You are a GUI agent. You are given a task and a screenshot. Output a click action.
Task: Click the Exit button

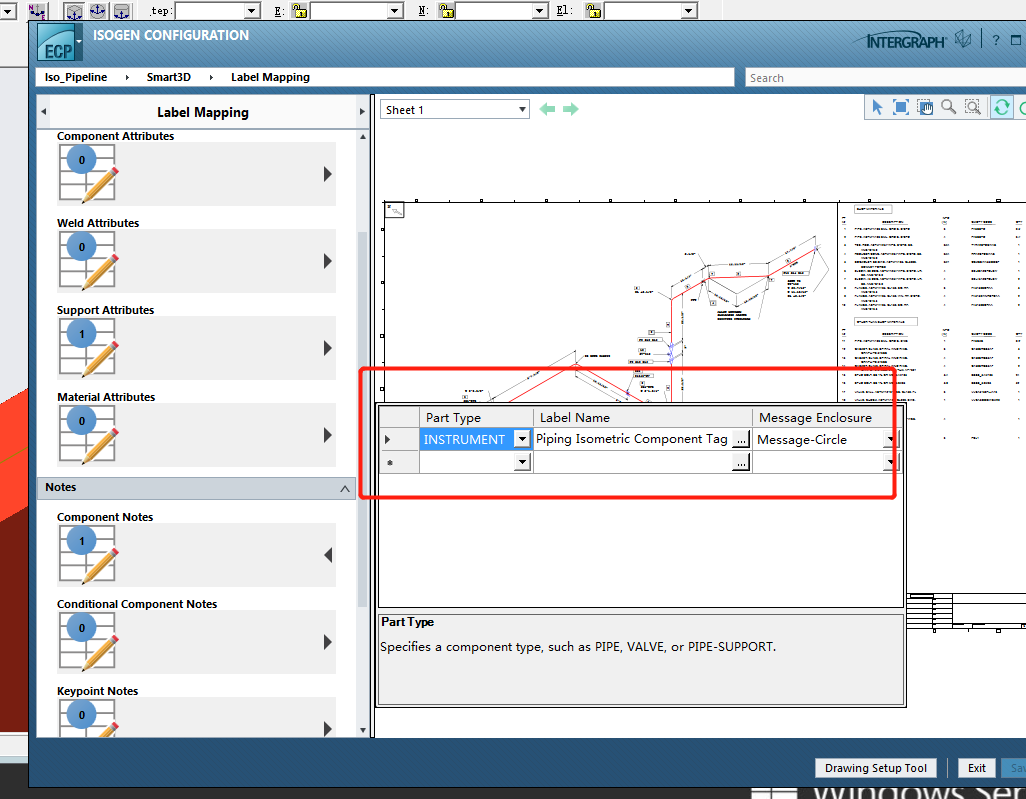tap(976, 768)
